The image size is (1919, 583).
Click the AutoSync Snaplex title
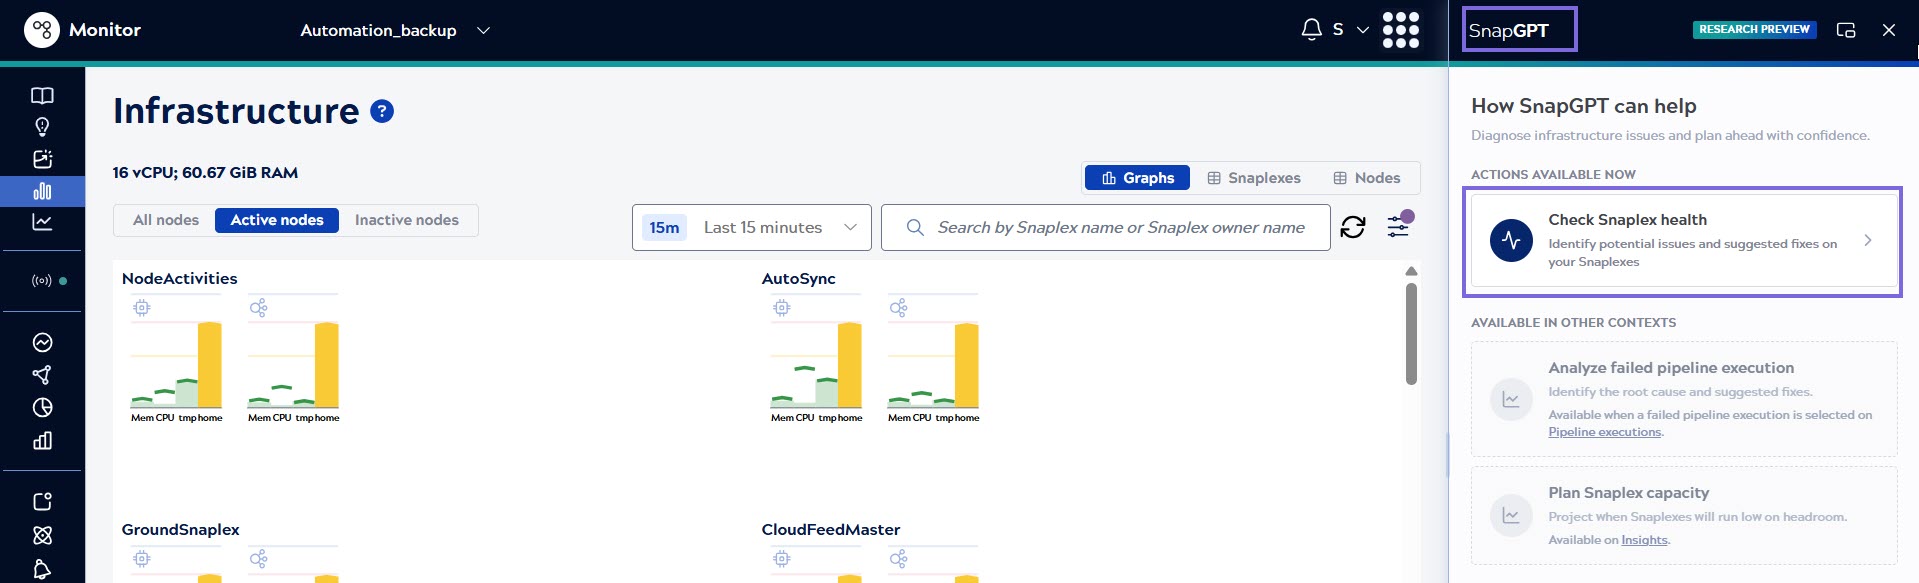pyautogui.click(x=799, y=279)
